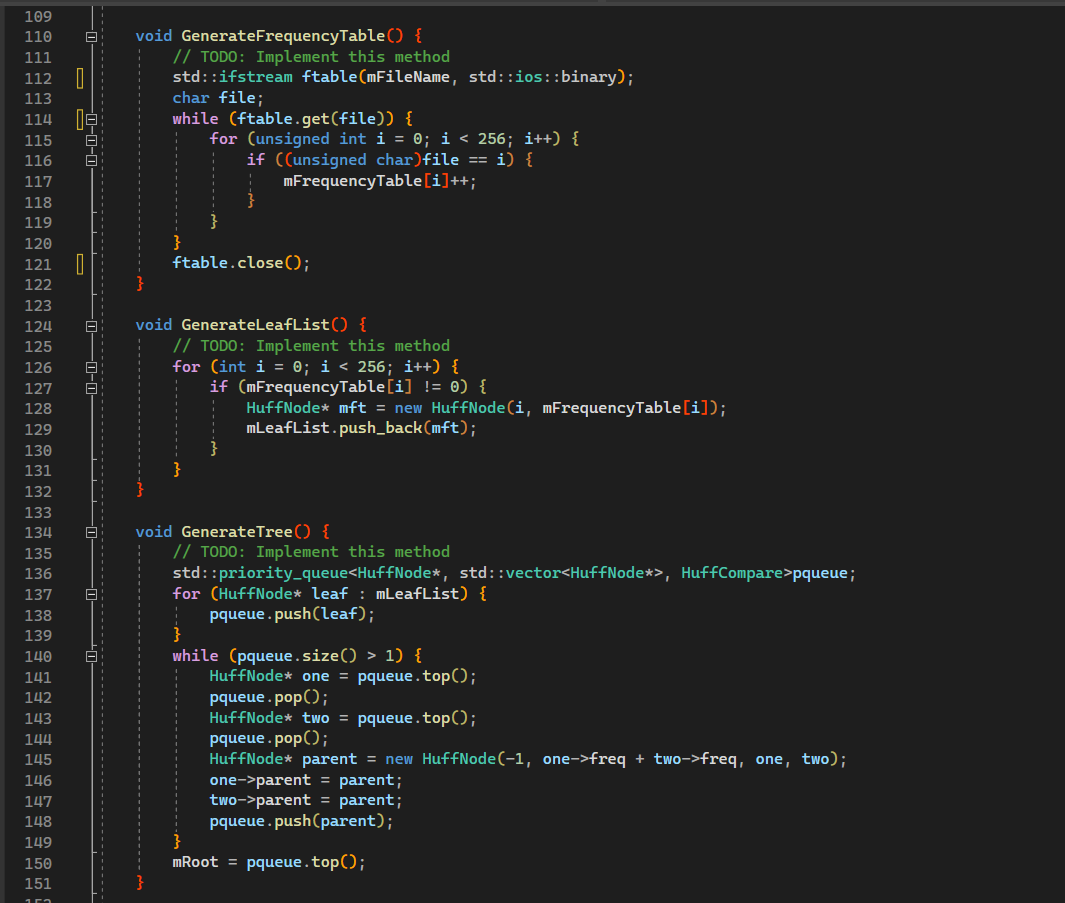Collapse the GenerateLeafList function fold
The image size is (1065, 903).
pos(90,324)
